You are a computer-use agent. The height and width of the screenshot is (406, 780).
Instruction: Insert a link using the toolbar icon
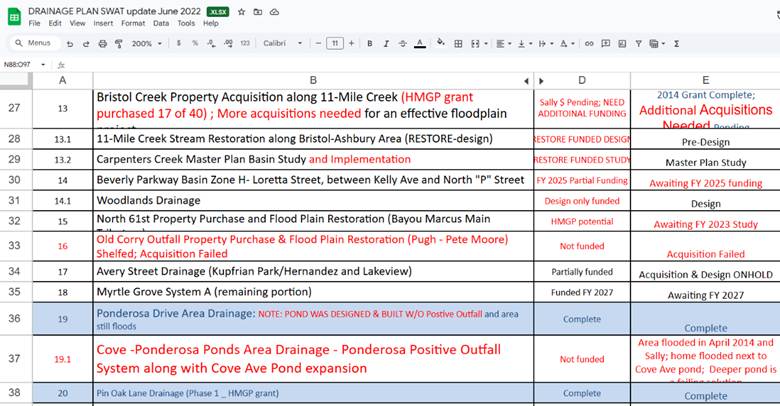coord(590,44)
